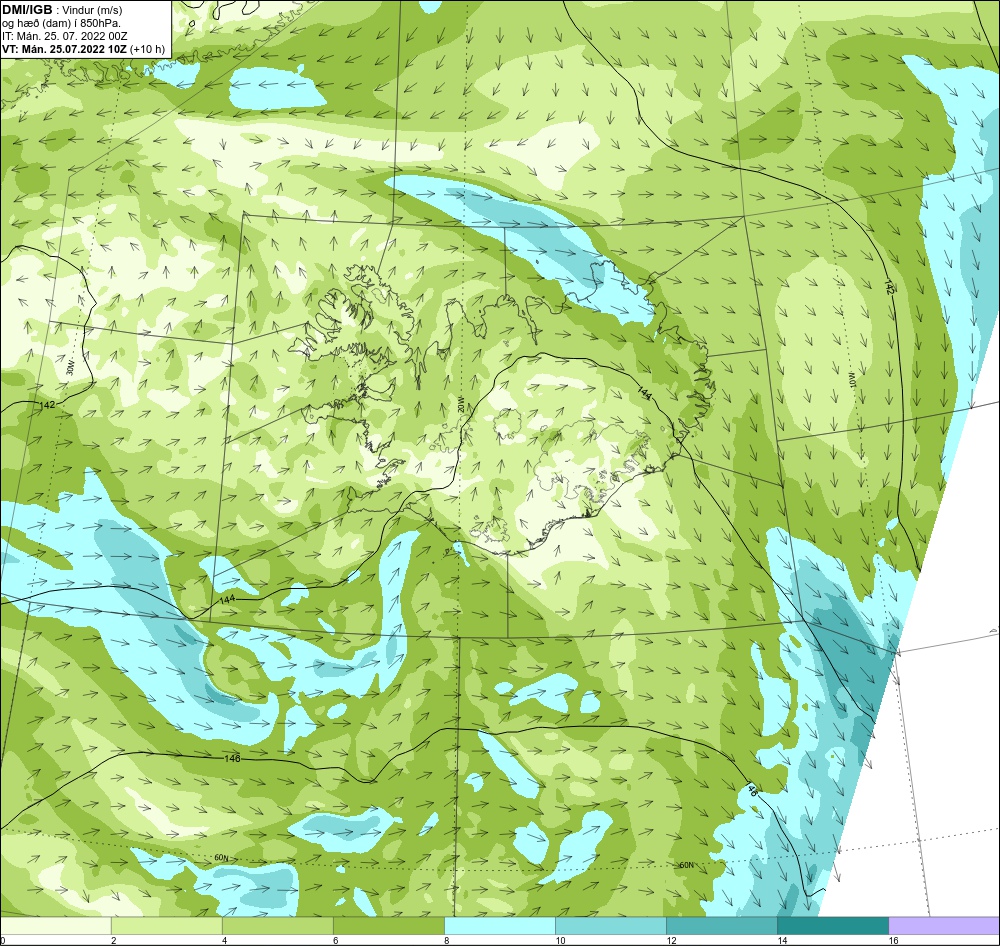Click the '60N' latitude label nearest 10W
Image resolution: width=1000 pixels, height=946 pixels.
pos(686,866)
